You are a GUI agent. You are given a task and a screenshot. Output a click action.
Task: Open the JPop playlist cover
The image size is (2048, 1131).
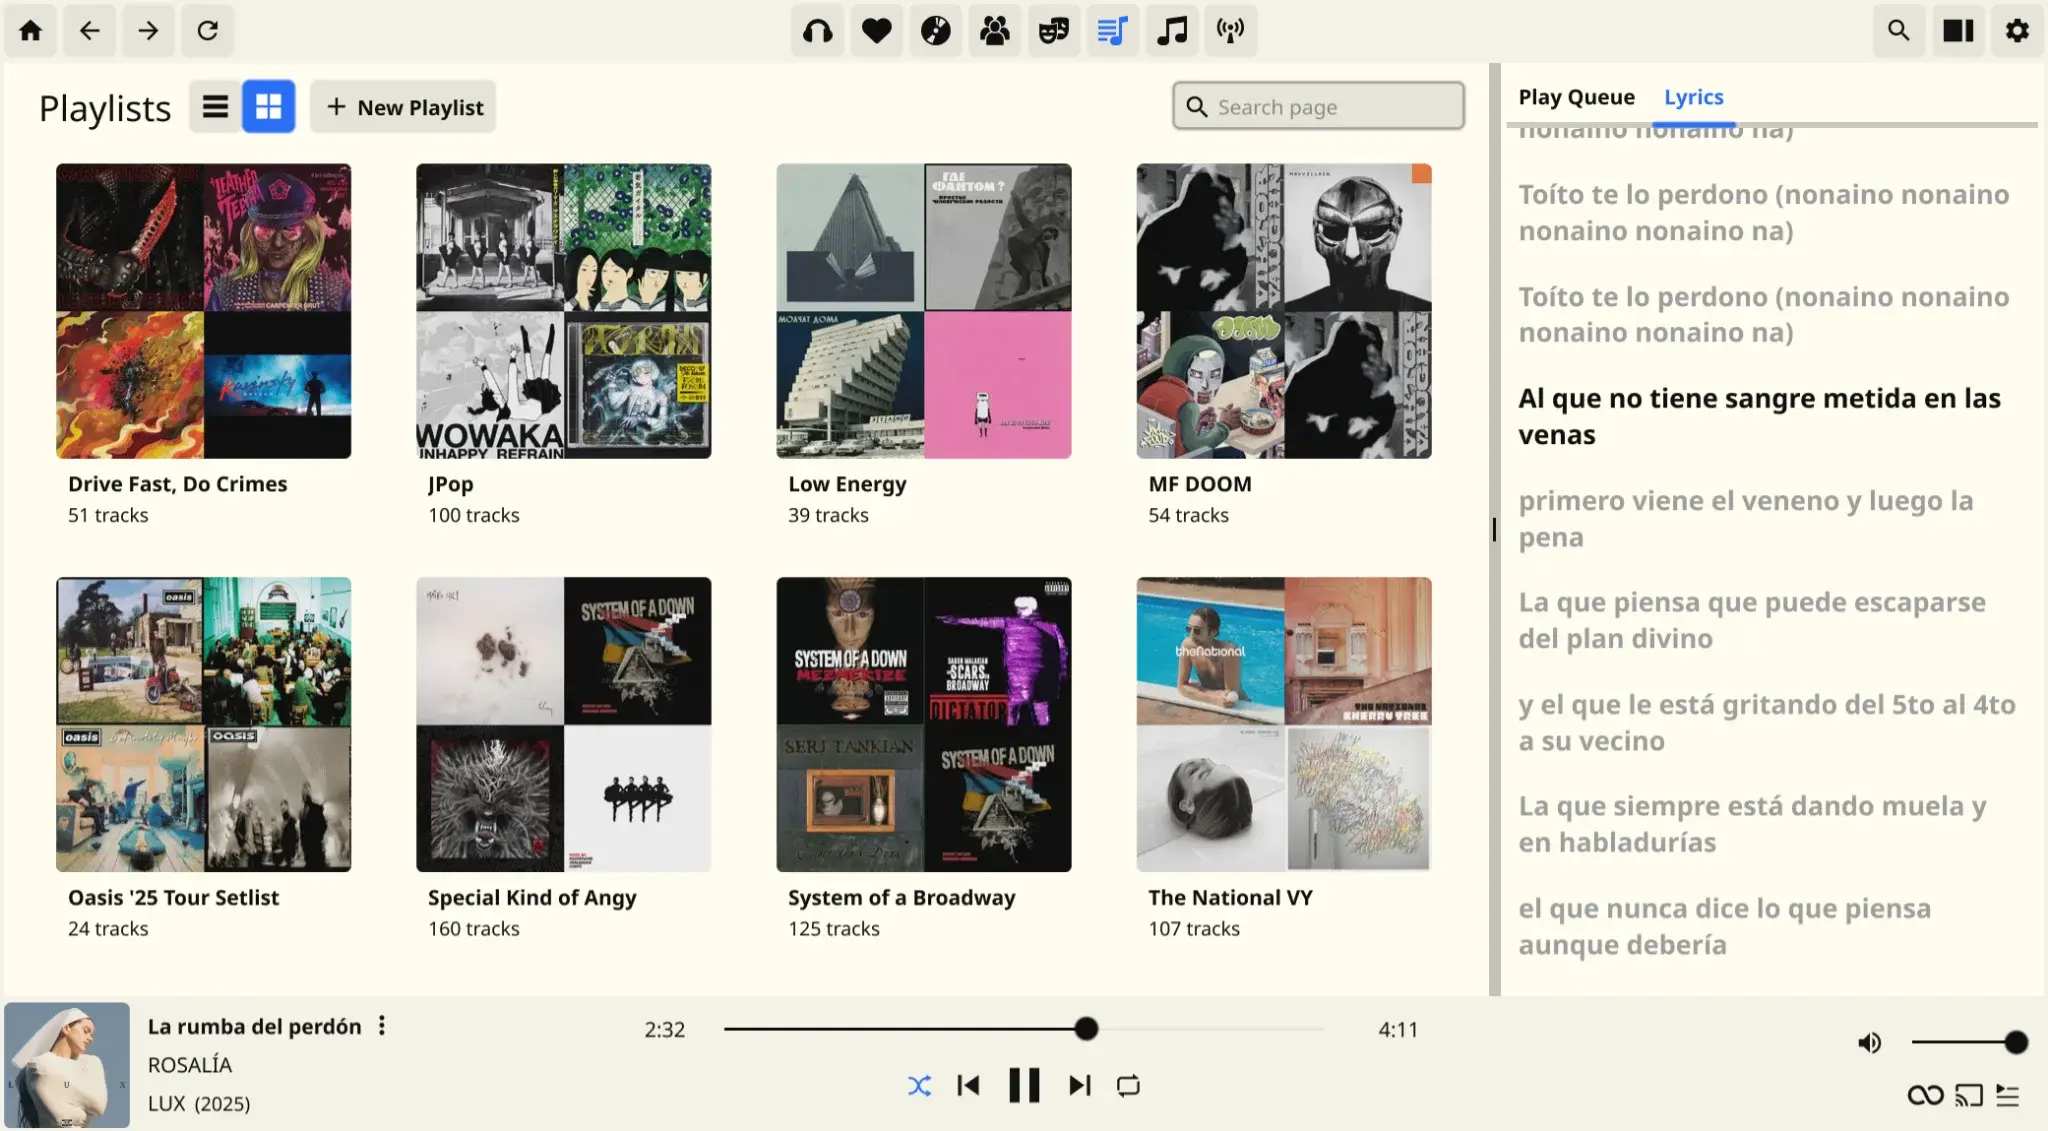click(564, 311)
